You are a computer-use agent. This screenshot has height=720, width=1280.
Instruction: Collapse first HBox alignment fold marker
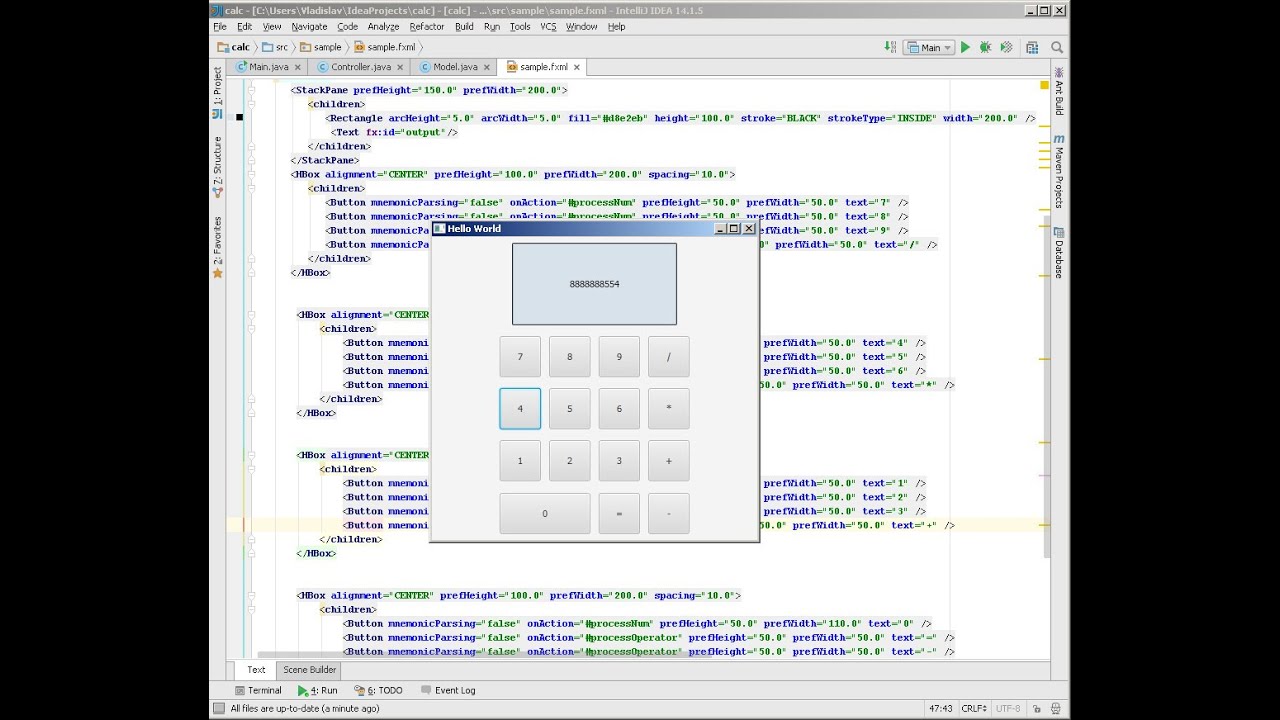(252, 174)
